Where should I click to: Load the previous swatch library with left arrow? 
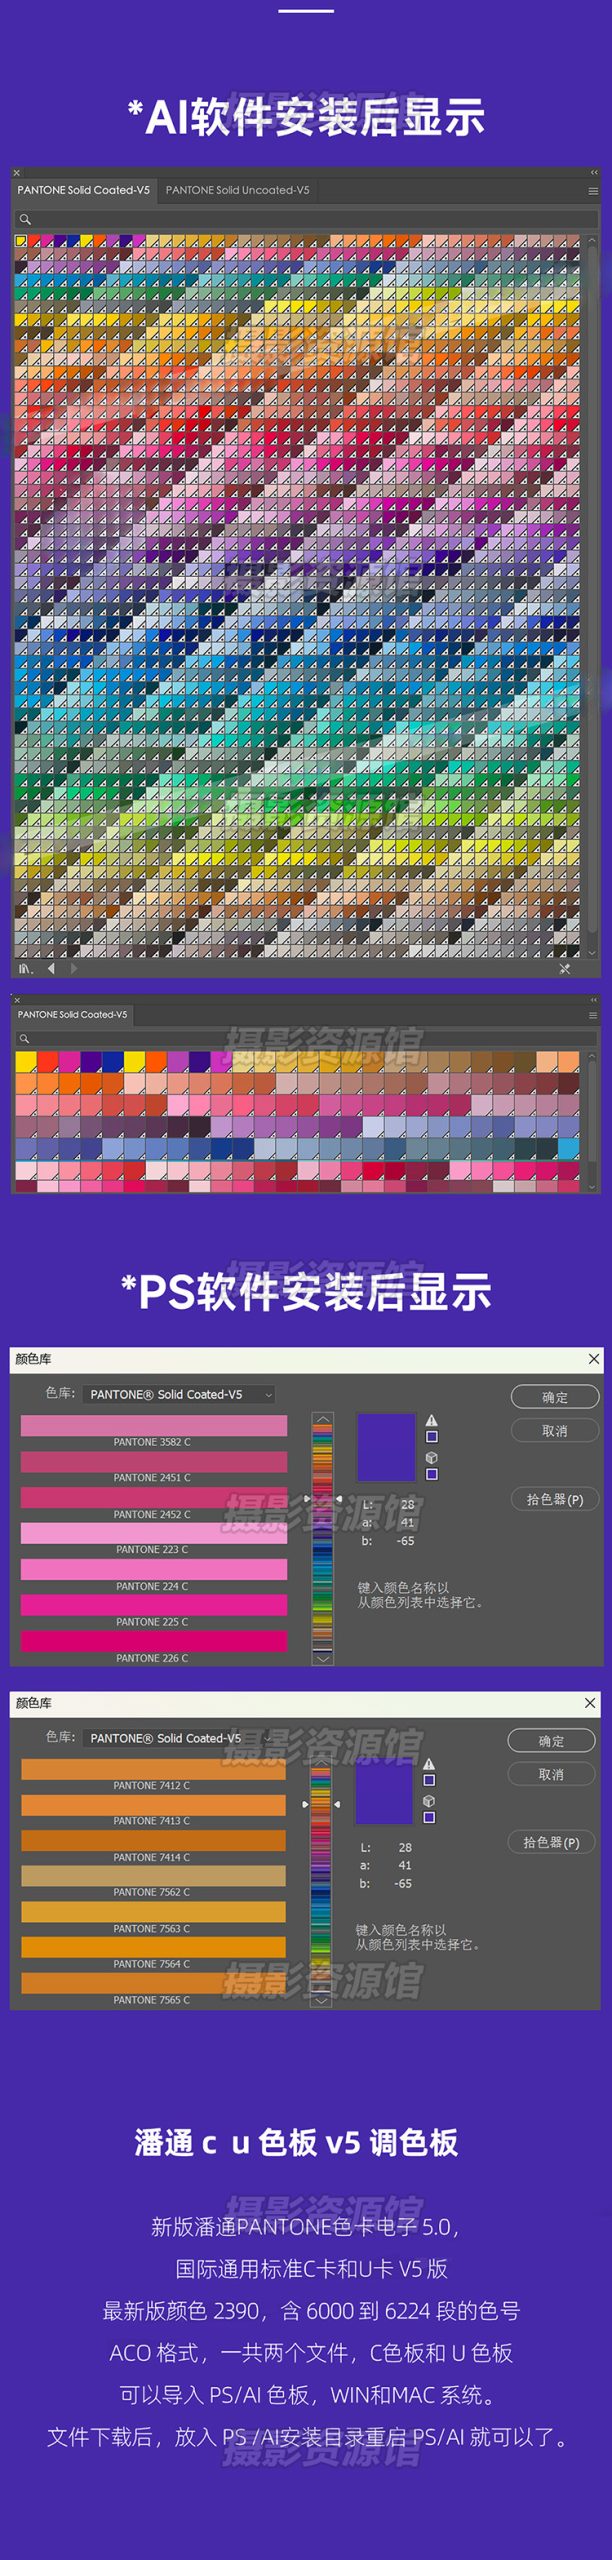coord(51,968)
